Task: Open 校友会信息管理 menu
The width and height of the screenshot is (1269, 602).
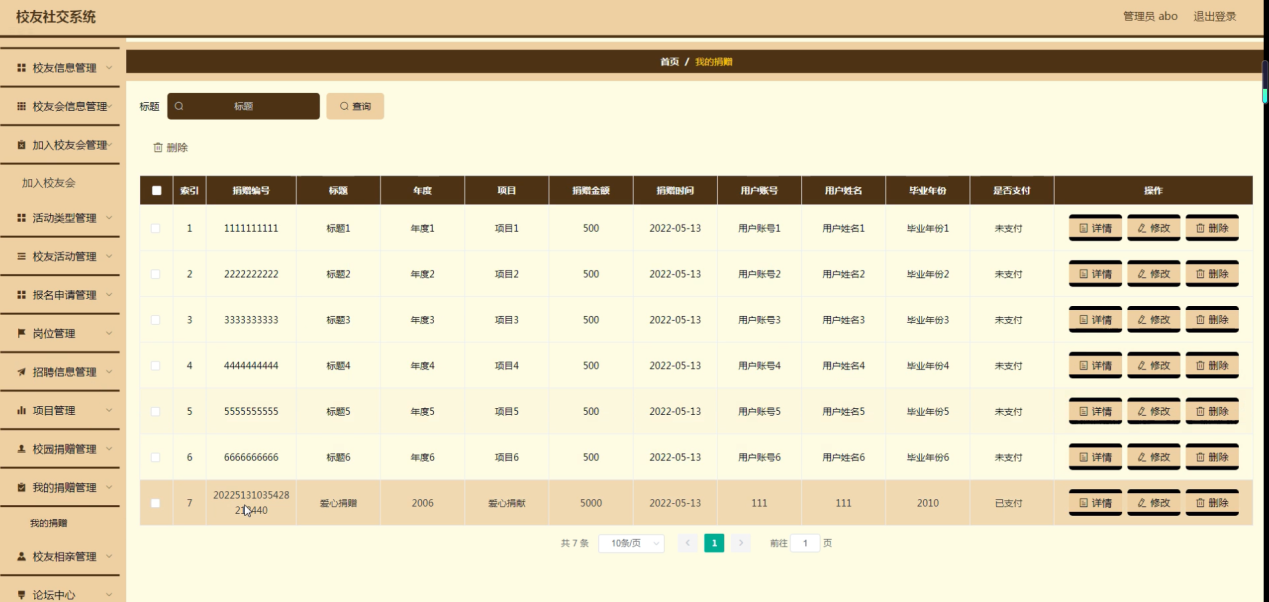Action: click(x=60, y=106)
